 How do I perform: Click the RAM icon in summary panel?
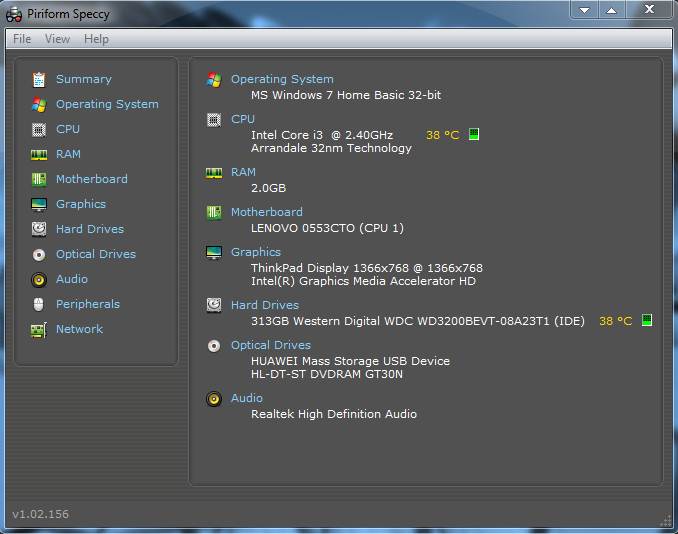[214, 173]
